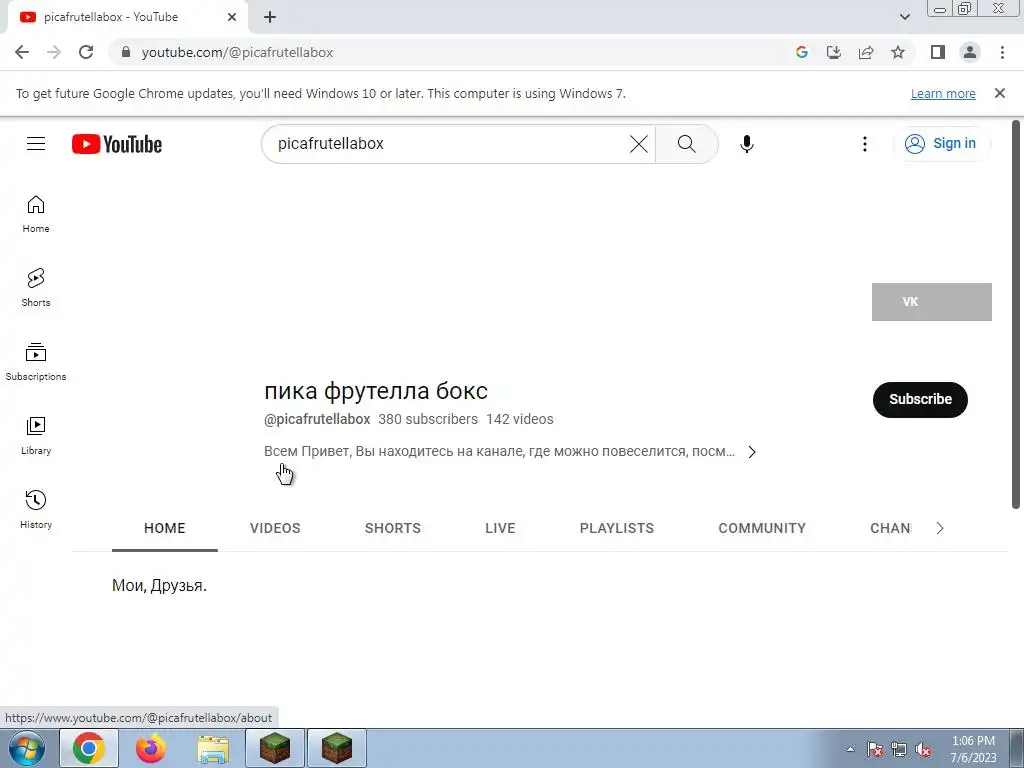Screen dimensions: 1024x768
Task: Switch to the PLAYLISTS channel tab
Action: [616, 528]
